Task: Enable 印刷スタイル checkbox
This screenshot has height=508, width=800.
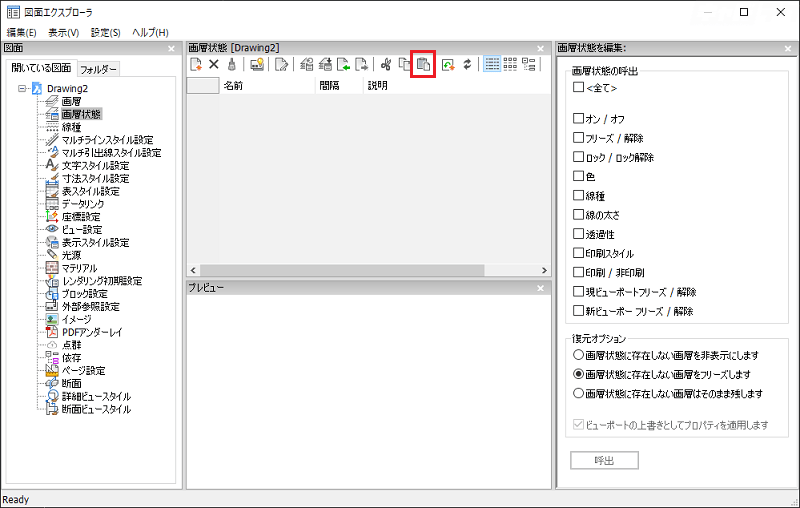Action: point(578,253)
